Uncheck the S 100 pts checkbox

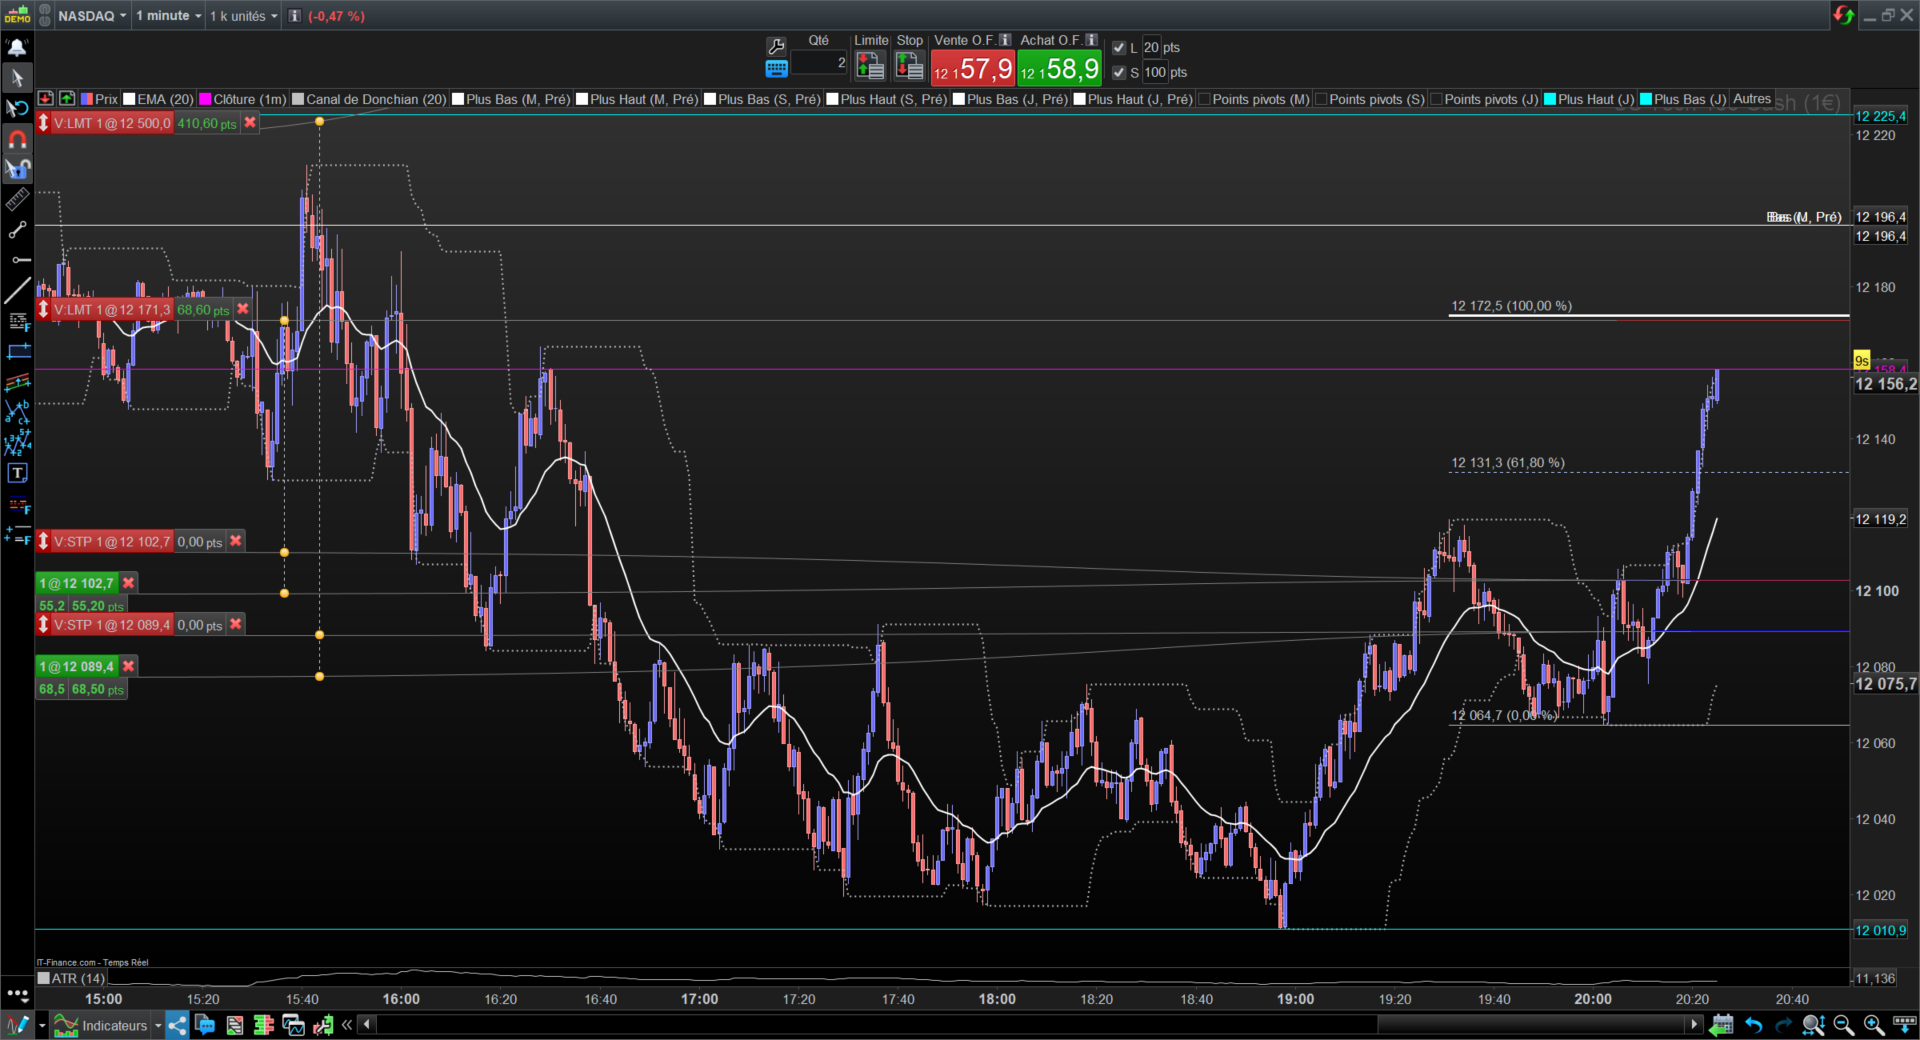(1119, 73)
